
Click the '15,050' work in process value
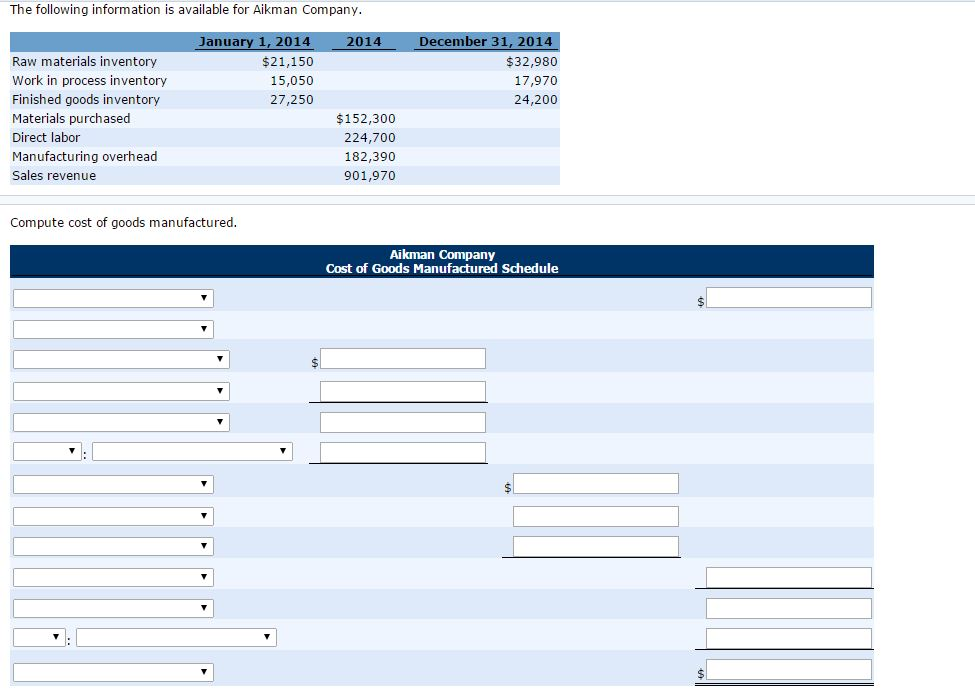292,81
